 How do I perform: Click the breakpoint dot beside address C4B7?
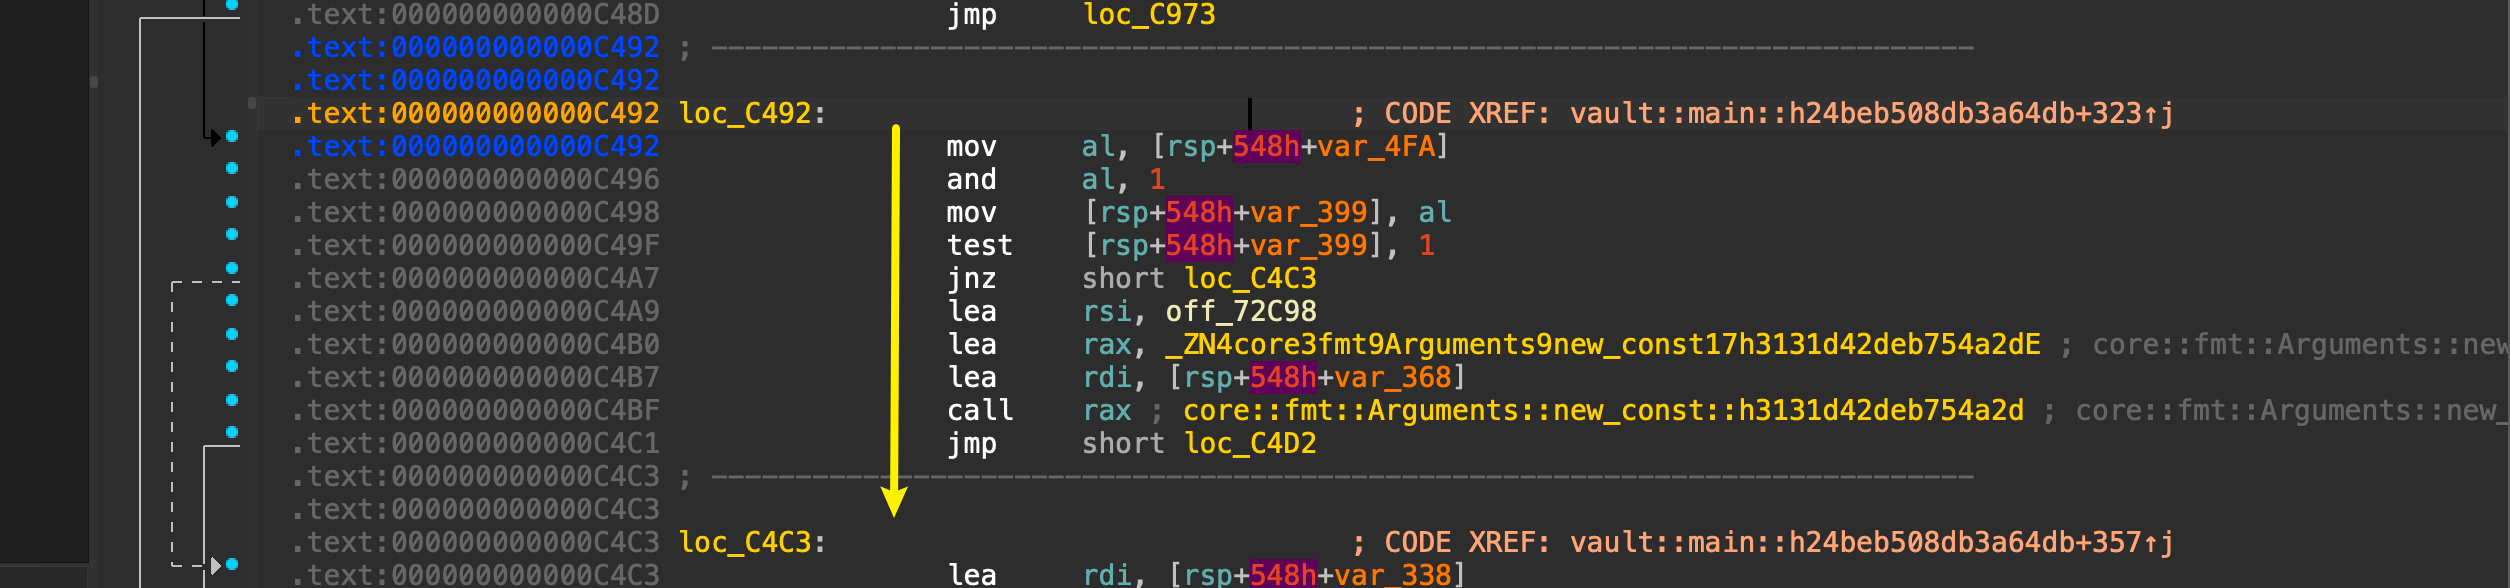[232, 366]
